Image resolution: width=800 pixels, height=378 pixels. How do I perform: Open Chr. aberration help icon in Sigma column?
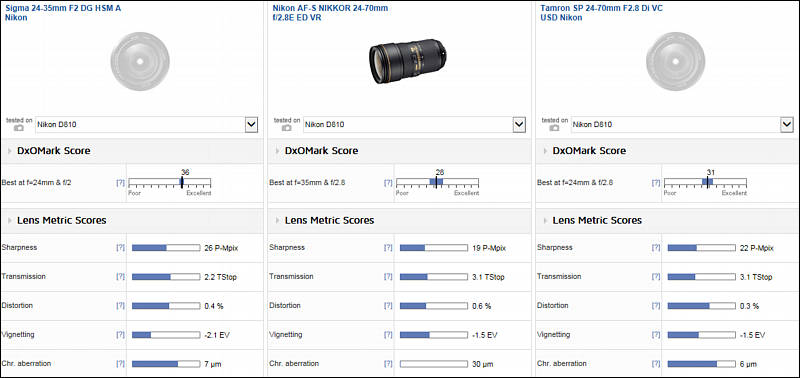click(x=120, y=364)
